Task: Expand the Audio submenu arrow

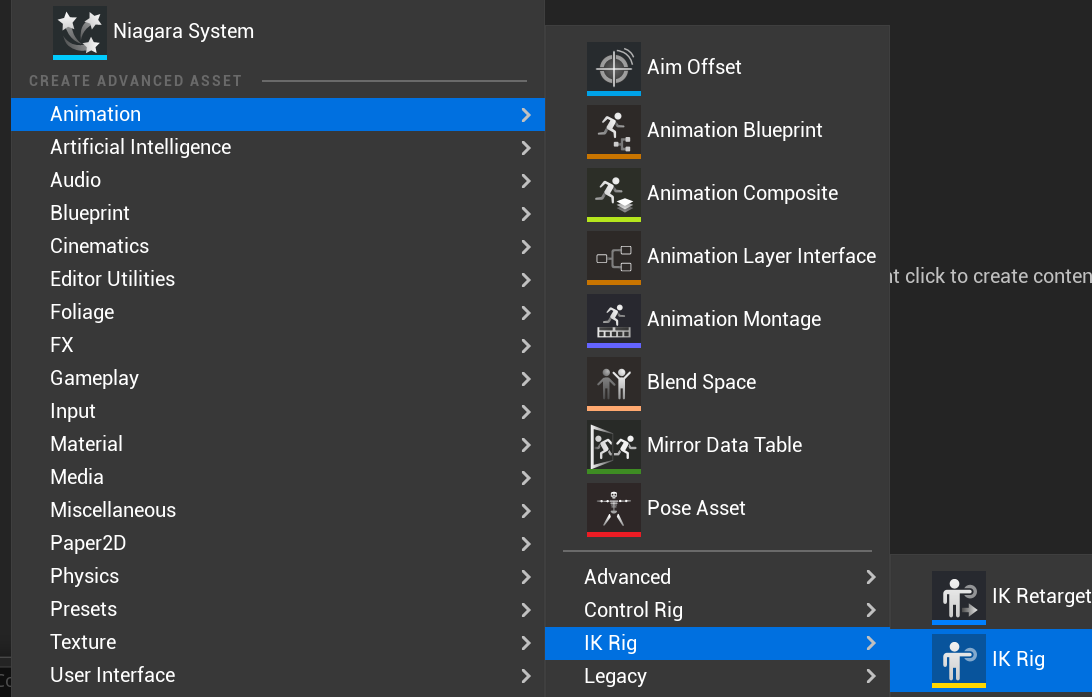Action: 526,181
